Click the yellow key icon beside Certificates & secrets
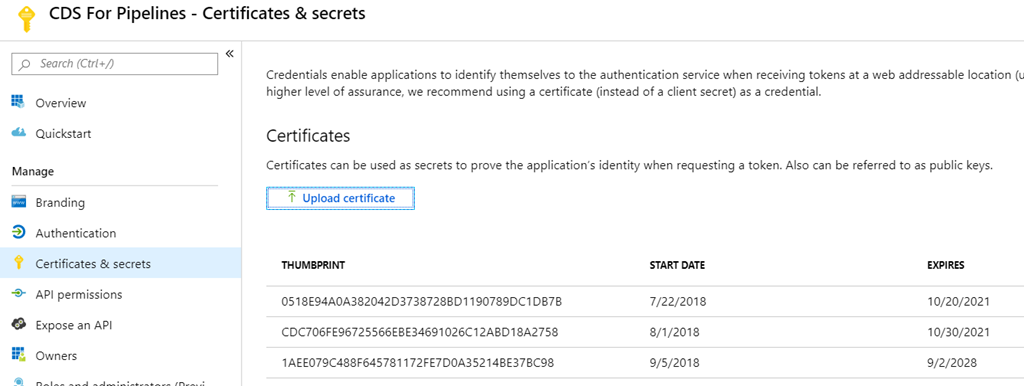The height and width of the screenshot is (386, 1024). point(18,263)
